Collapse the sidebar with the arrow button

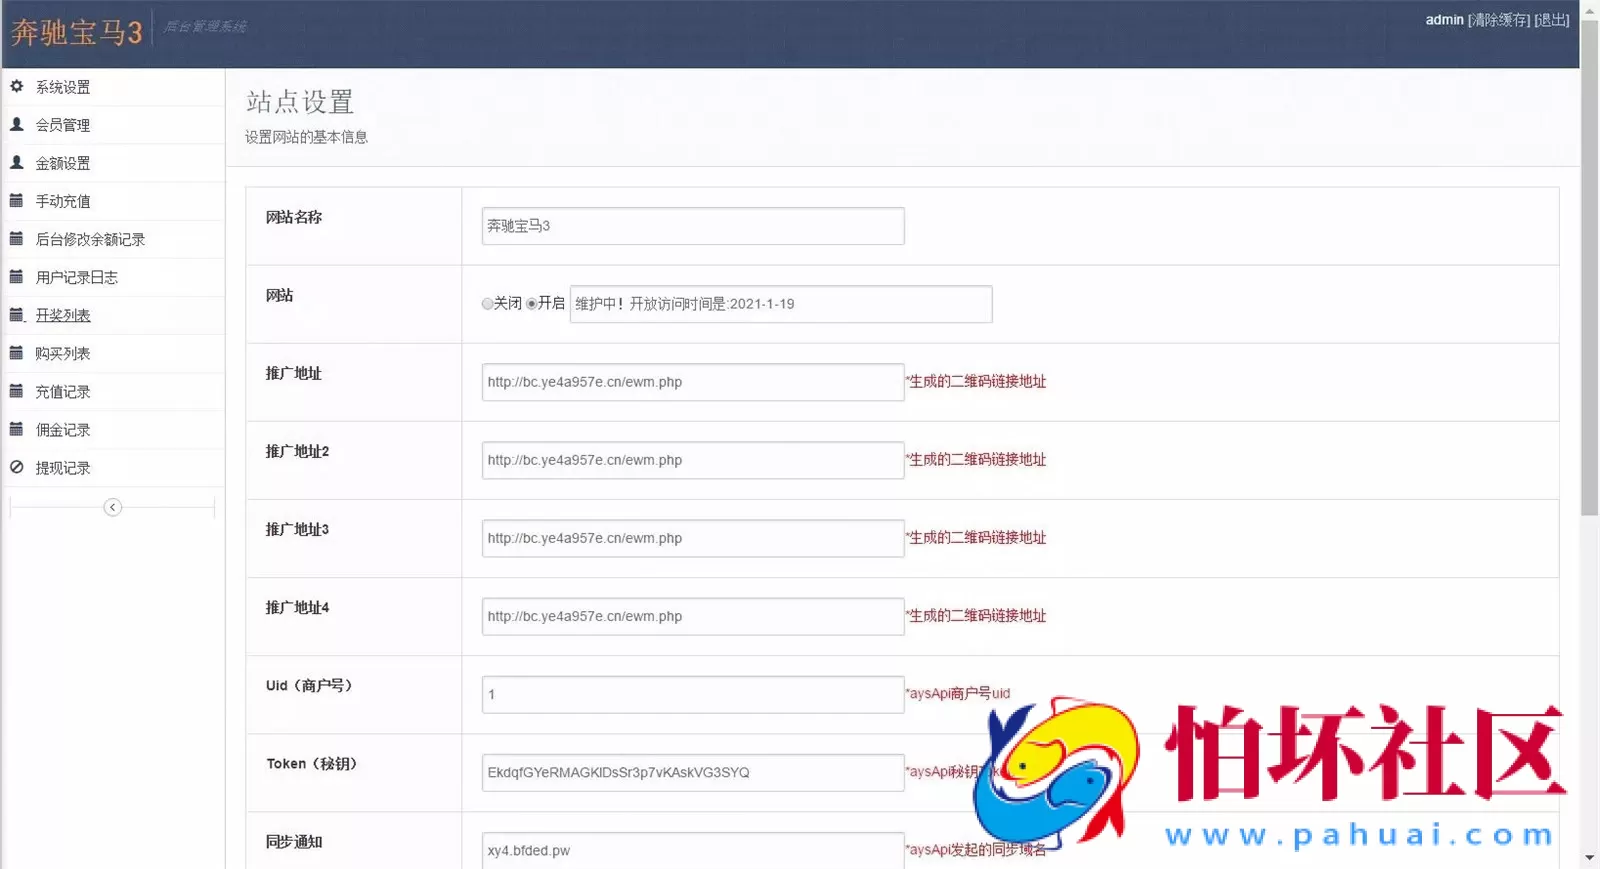pos(113,508)
